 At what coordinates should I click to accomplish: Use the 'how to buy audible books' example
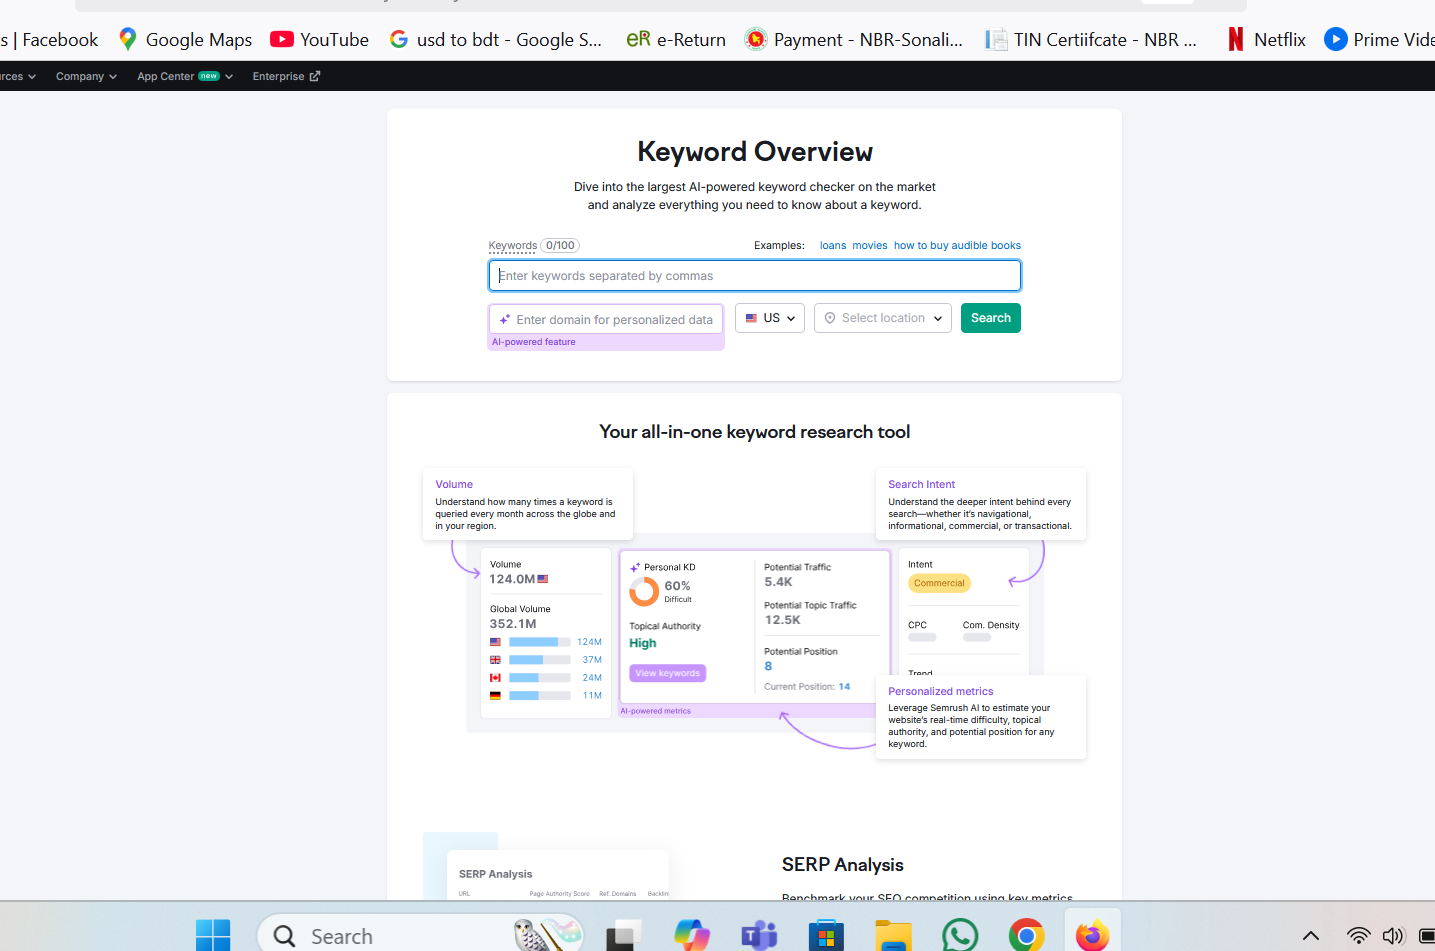(957, 246)
